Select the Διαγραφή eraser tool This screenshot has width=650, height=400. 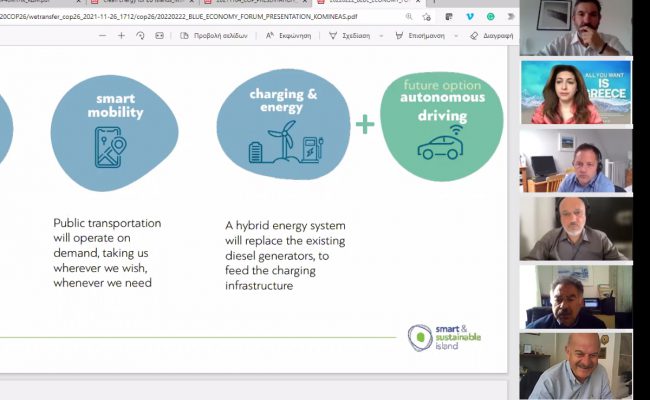[x=492, y=36]
